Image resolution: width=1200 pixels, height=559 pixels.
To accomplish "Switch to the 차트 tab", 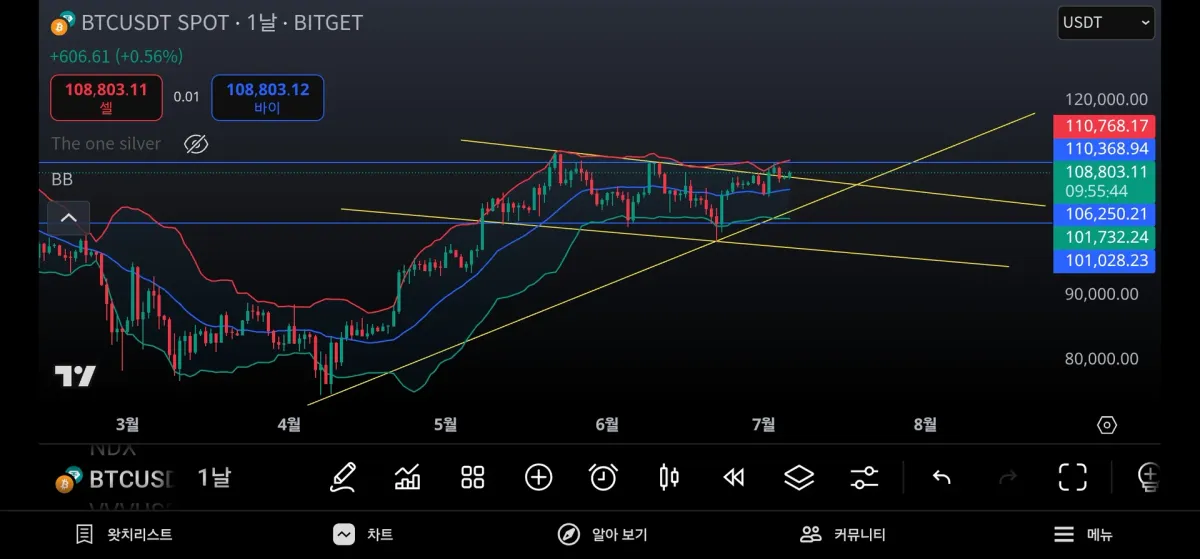I will [364, 535].
